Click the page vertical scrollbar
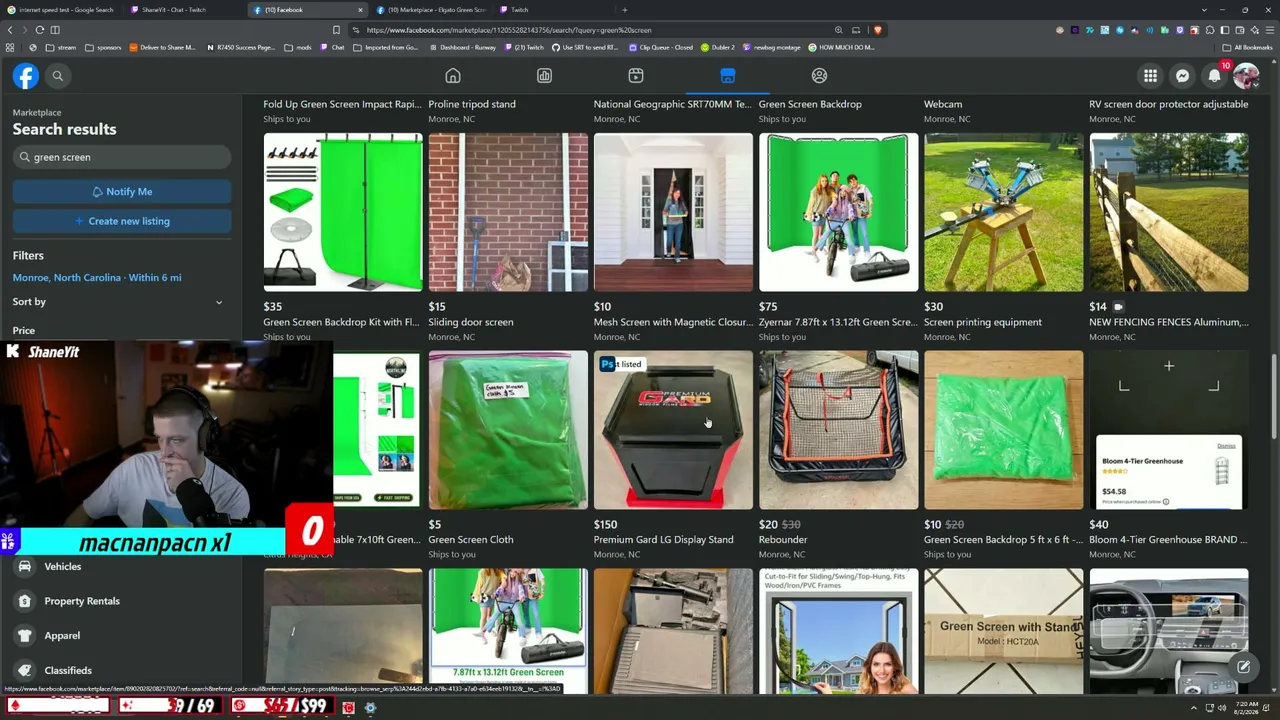1280x720 pixels. click(x=1274, y=395)
